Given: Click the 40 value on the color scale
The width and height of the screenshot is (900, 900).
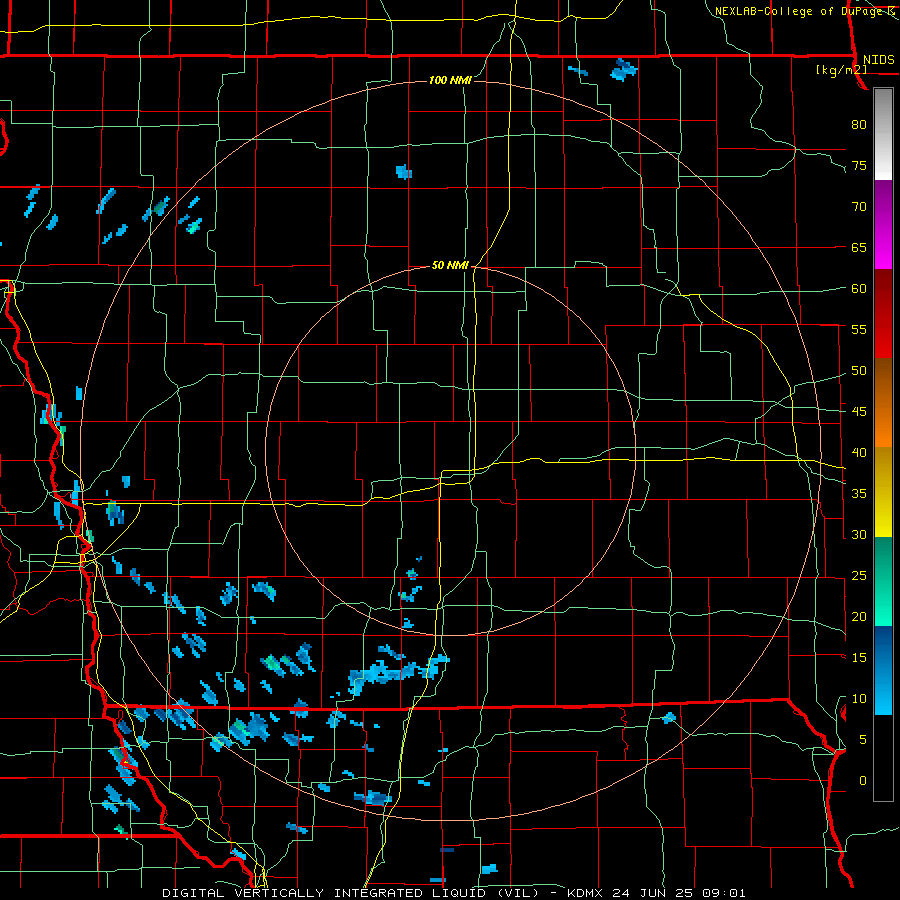Looking at the screenshot, I should pos(859,453).
